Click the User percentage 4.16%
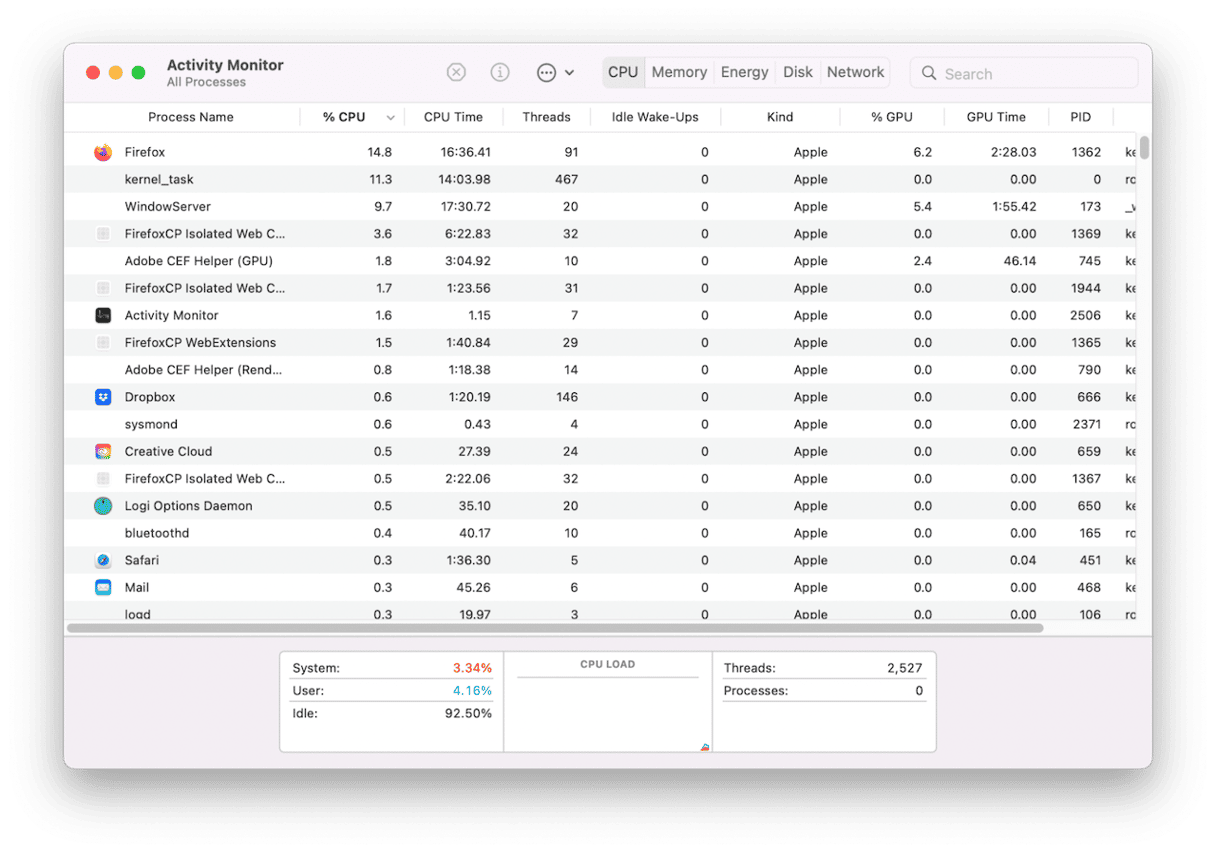Image resolution: width=1216 pixels, height=853 pixels. (472, 690)
